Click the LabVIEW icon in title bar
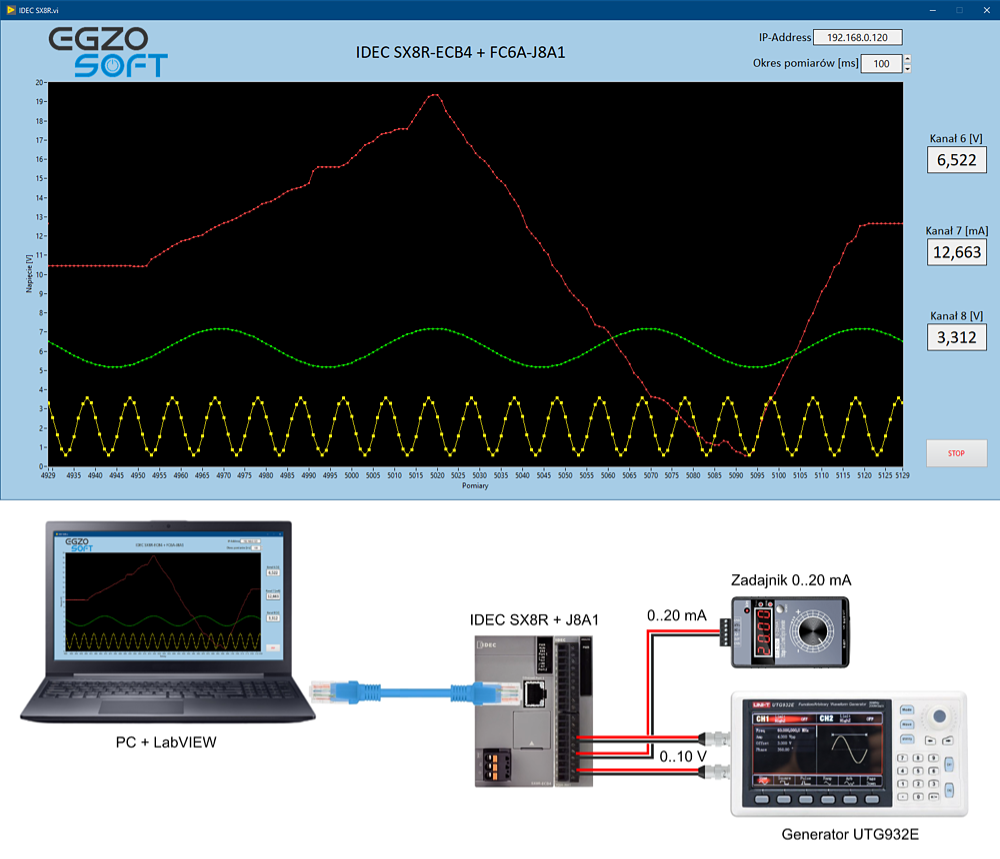The width and height of the screenshot is (1000, 859). coord(10,10)
